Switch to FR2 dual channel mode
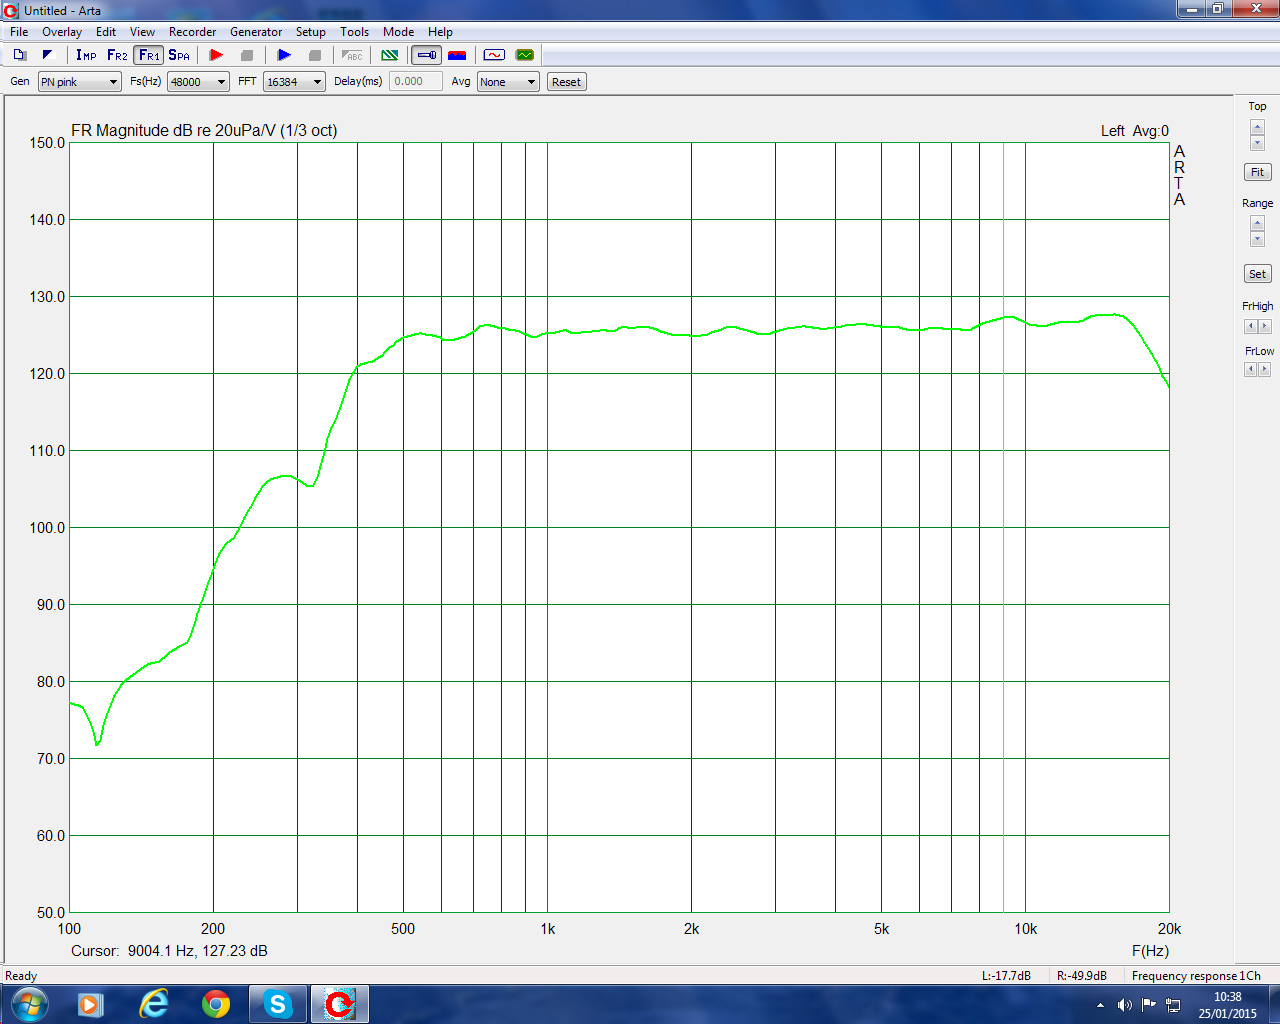The image size is (1280, 1024). click(117, 55)
